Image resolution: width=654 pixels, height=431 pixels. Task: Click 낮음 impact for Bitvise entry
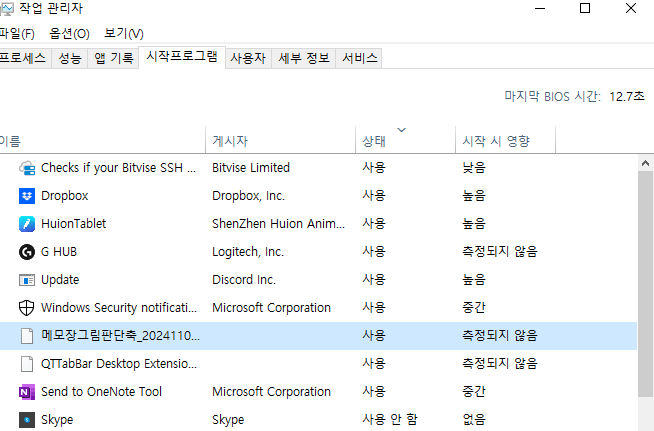474,168
